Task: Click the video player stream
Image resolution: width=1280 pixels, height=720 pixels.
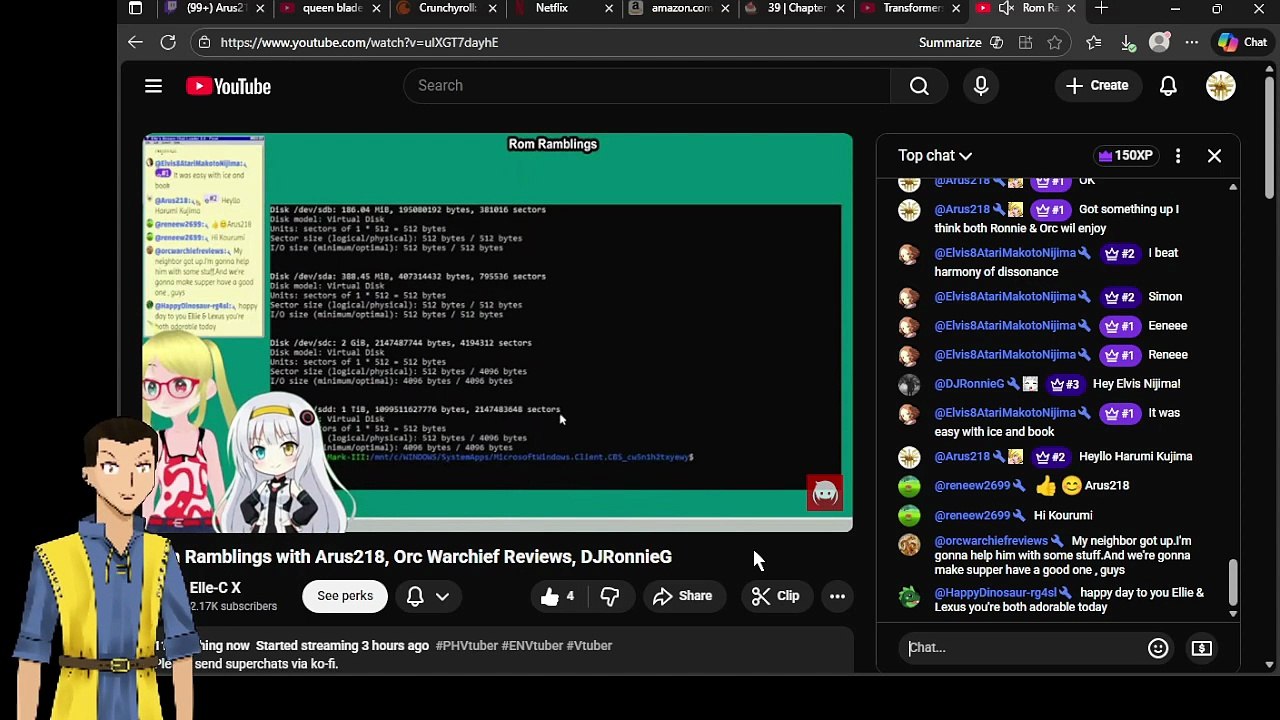Action: coord(498,332)
